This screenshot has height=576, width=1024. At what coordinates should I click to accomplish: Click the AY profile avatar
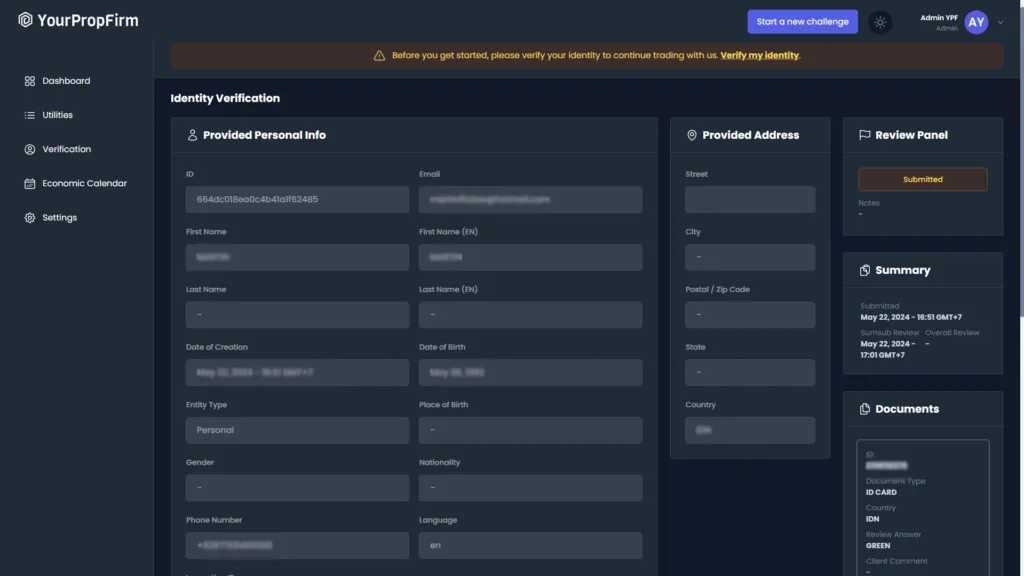(976, 22)
